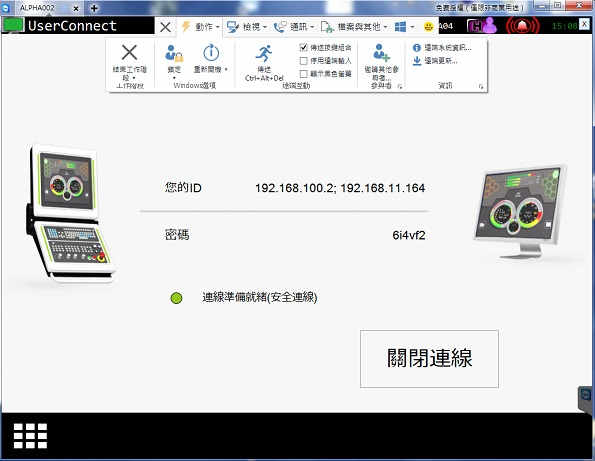Open the 檢視 (View) toolbar menu
Viewport: 595px width, 461px height.
[x=247, y=27]
